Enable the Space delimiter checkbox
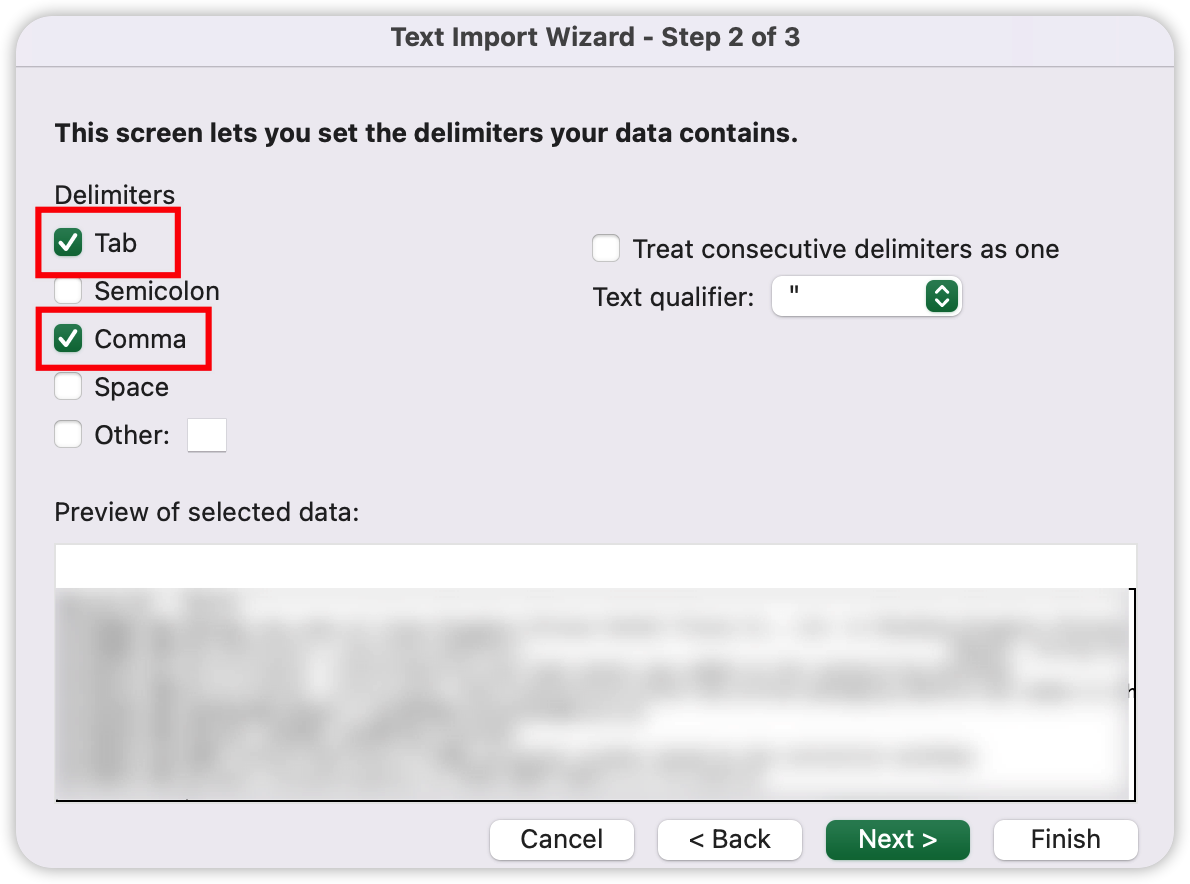Viewport: 1190px width, 884px height. click(x=68, y=387)
